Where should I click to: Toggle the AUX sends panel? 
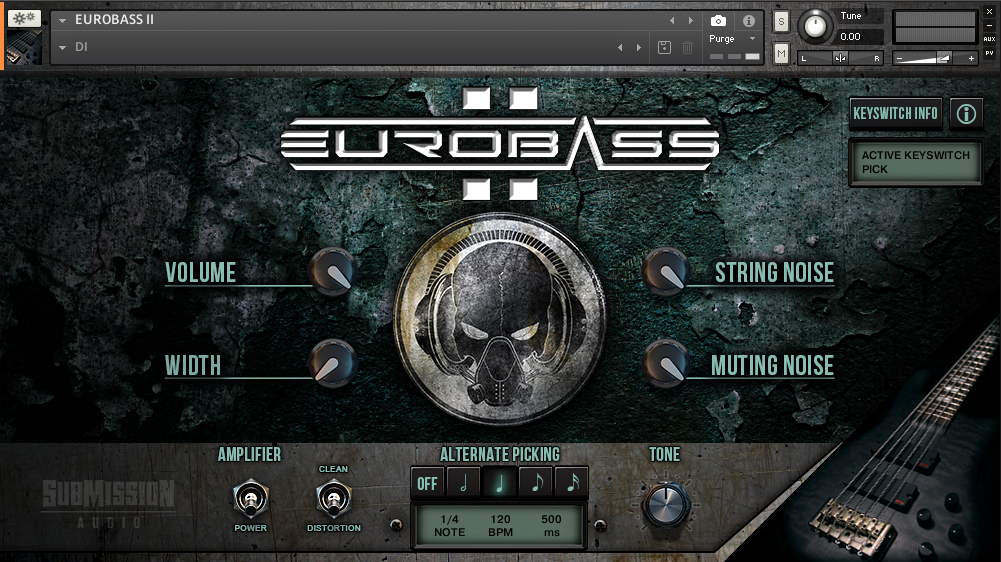(x=990, y=39)
